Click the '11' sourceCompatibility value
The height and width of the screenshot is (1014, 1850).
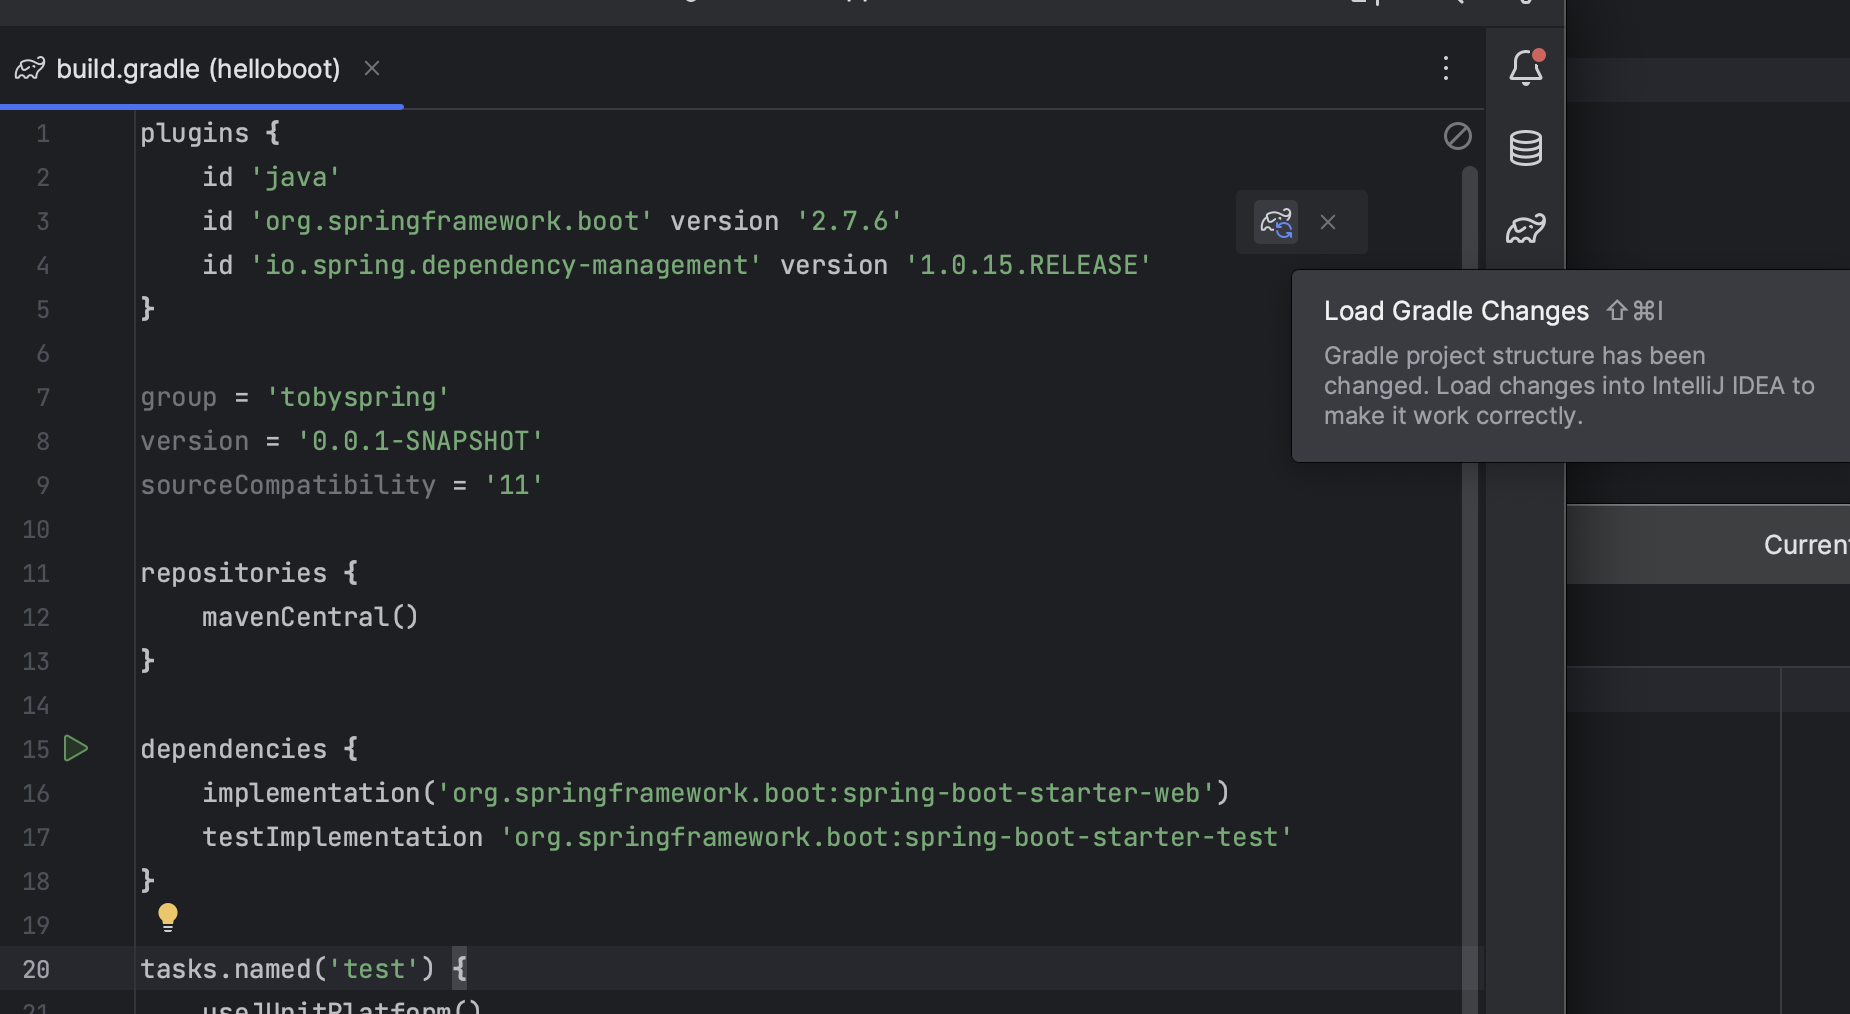513,485
